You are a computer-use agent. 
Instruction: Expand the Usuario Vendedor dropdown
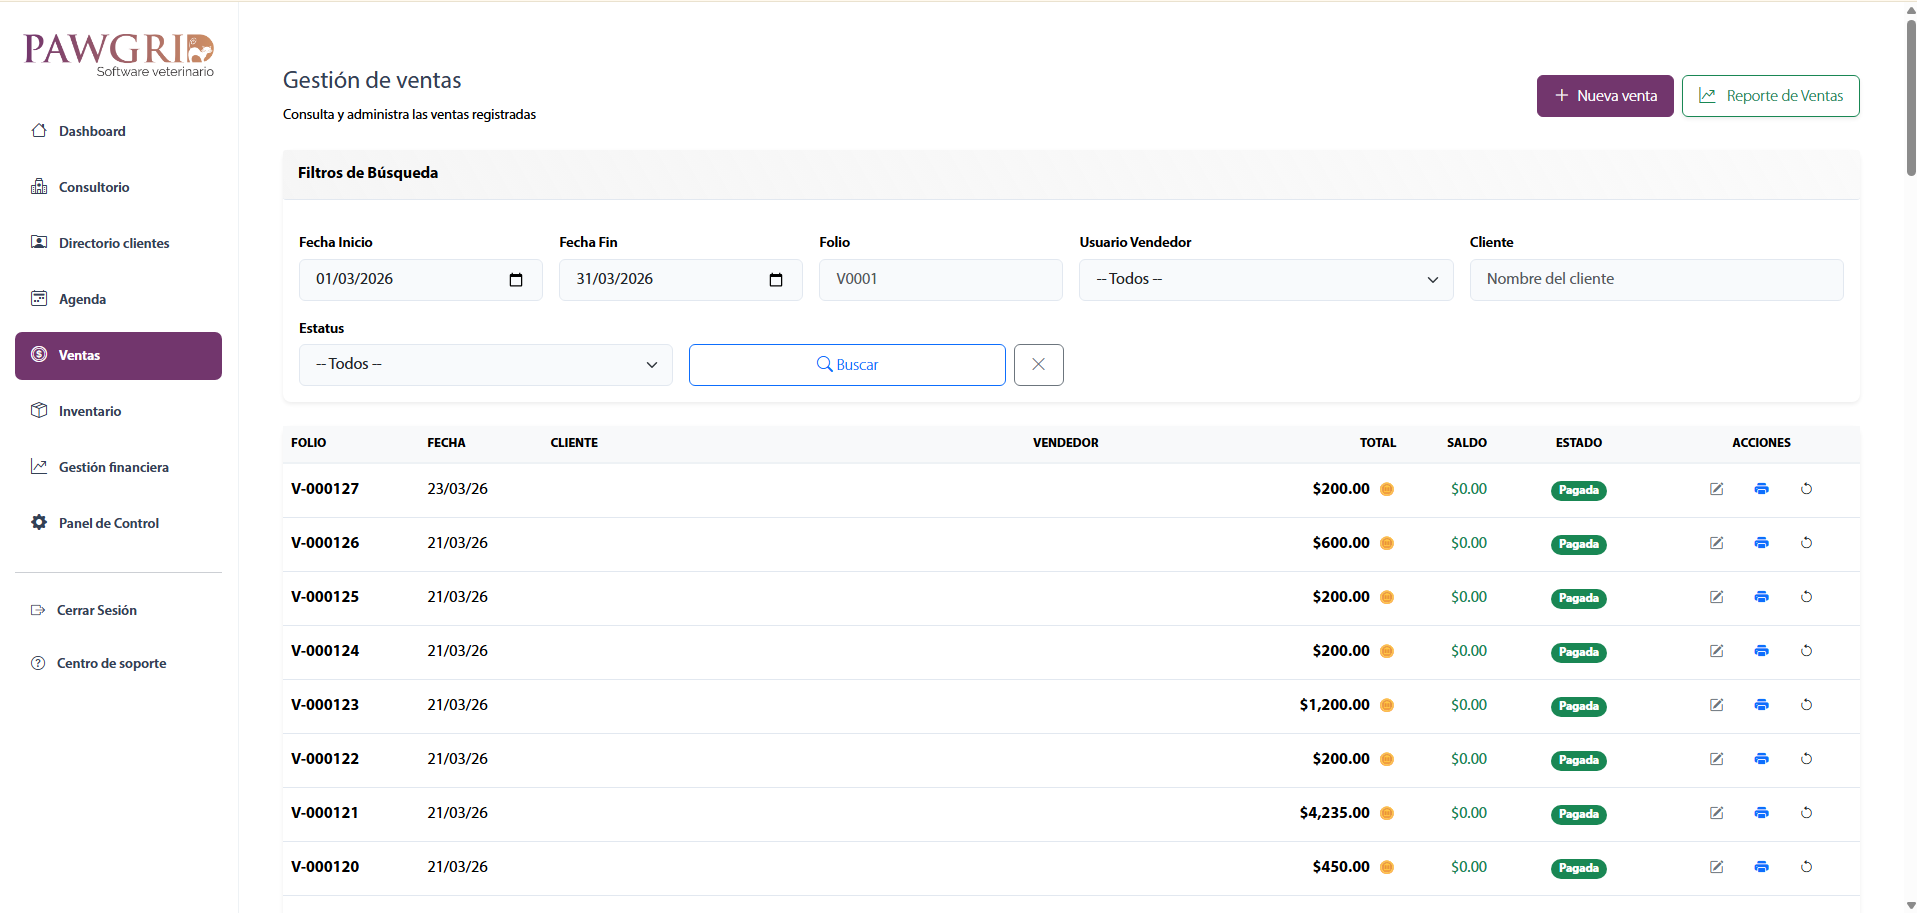[x=1265, y=280]
